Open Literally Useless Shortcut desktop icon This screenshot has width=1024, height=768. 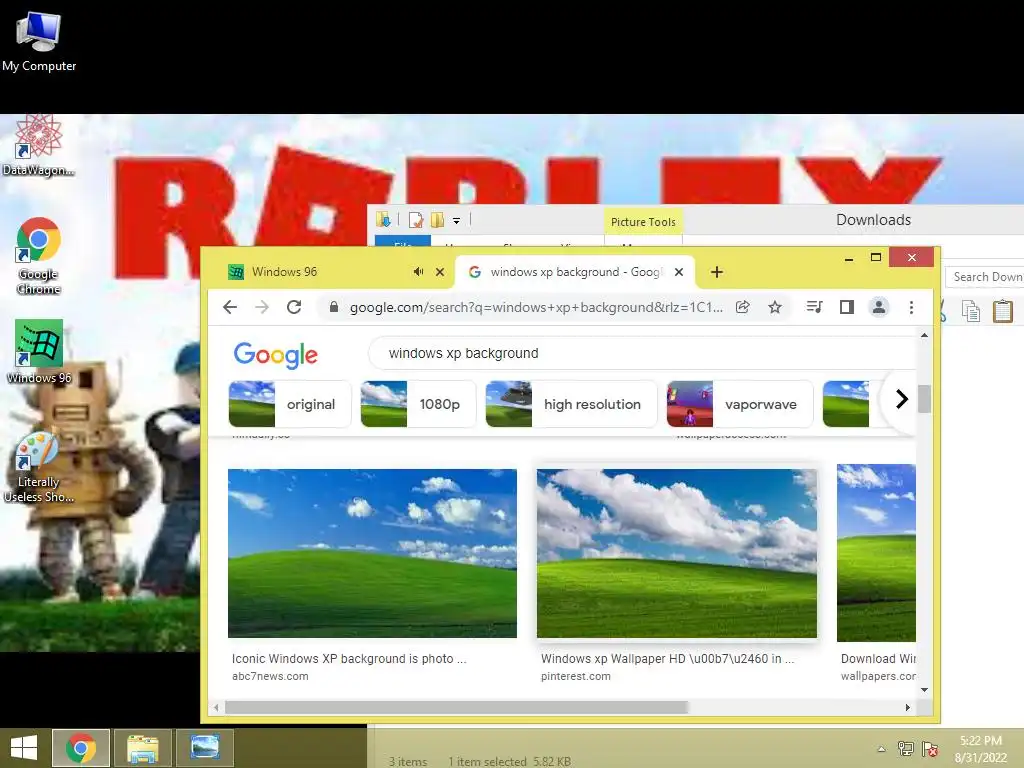[x=38, y=467]
